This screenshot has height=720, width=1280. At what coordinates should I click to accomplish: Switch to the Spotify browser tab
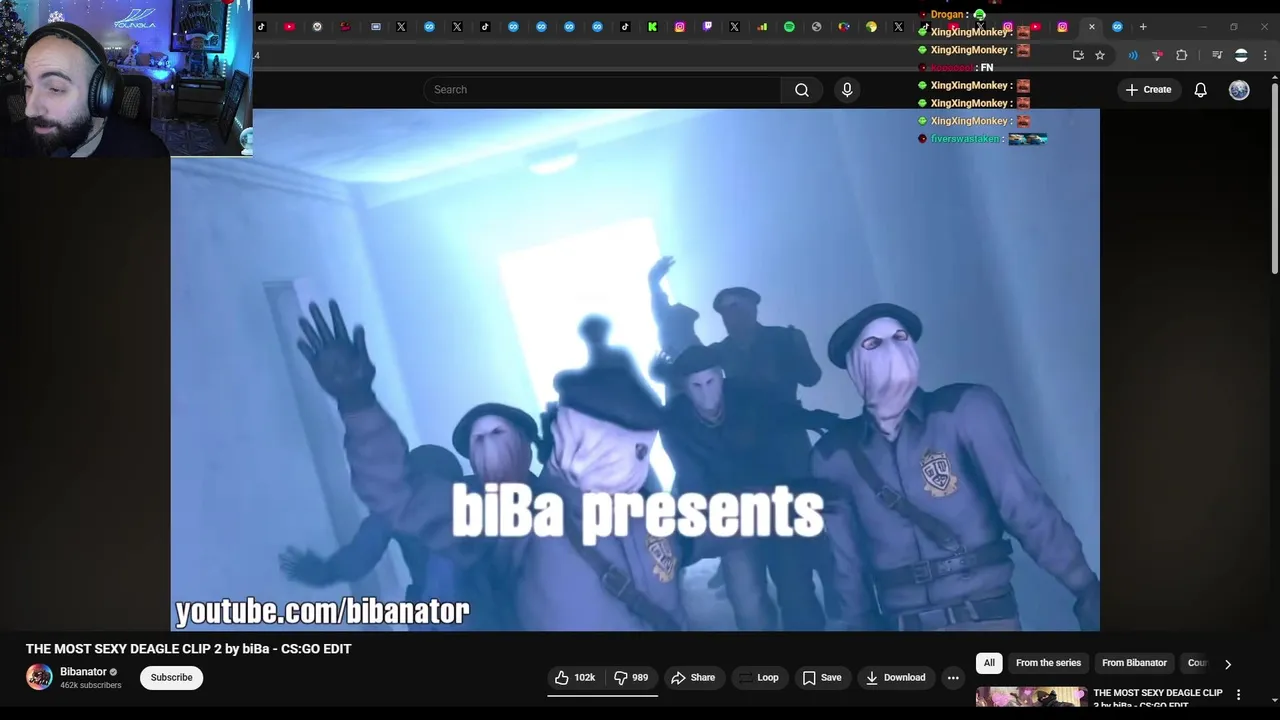tap(789, 27)
